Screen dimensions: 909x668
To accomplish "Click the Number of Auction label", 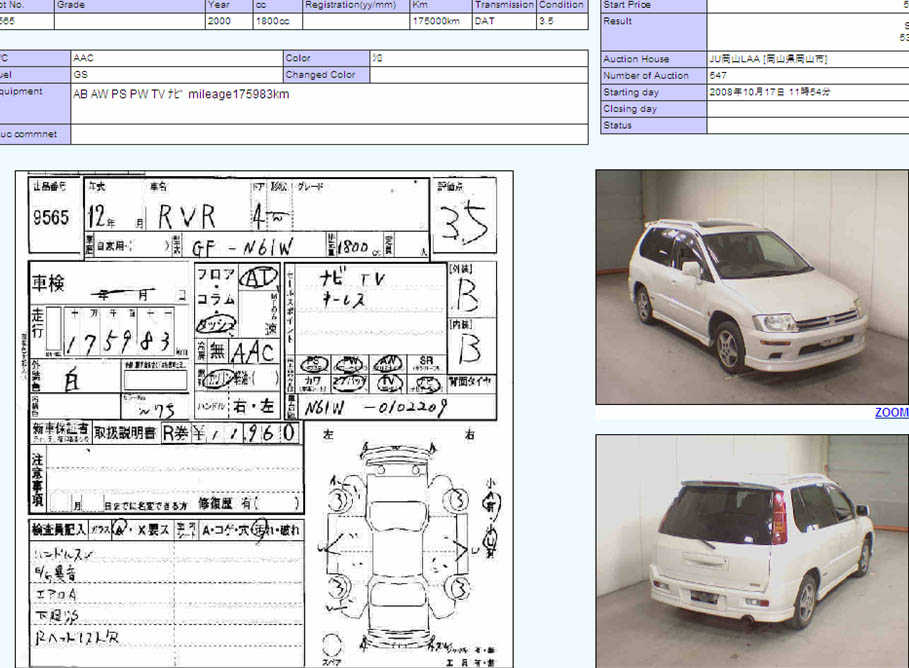I will pos(653,76).
